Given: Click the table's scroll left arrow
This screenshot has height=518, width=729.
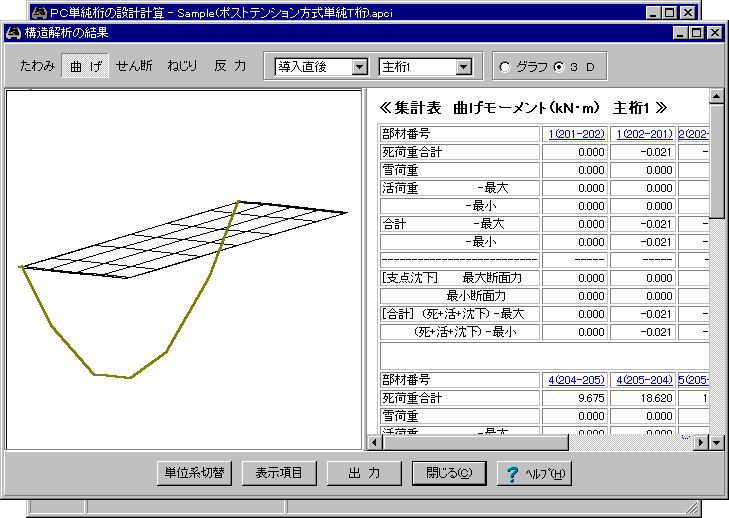Looking at the screenshot, I should pos(375,443).
